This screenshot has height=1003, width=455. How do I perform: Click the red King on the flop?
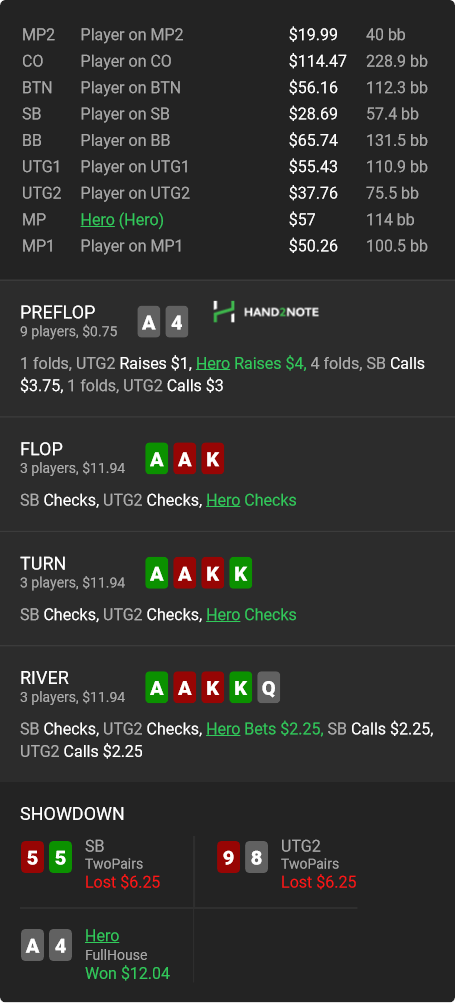(x=212, y=459)
